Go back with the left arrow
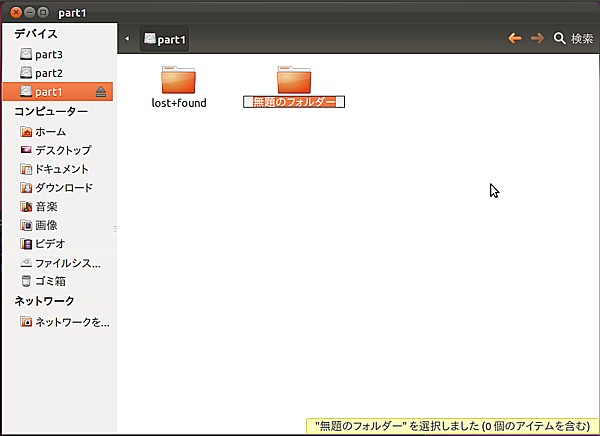The image size is (600, 436). click(x=515, y=38)
